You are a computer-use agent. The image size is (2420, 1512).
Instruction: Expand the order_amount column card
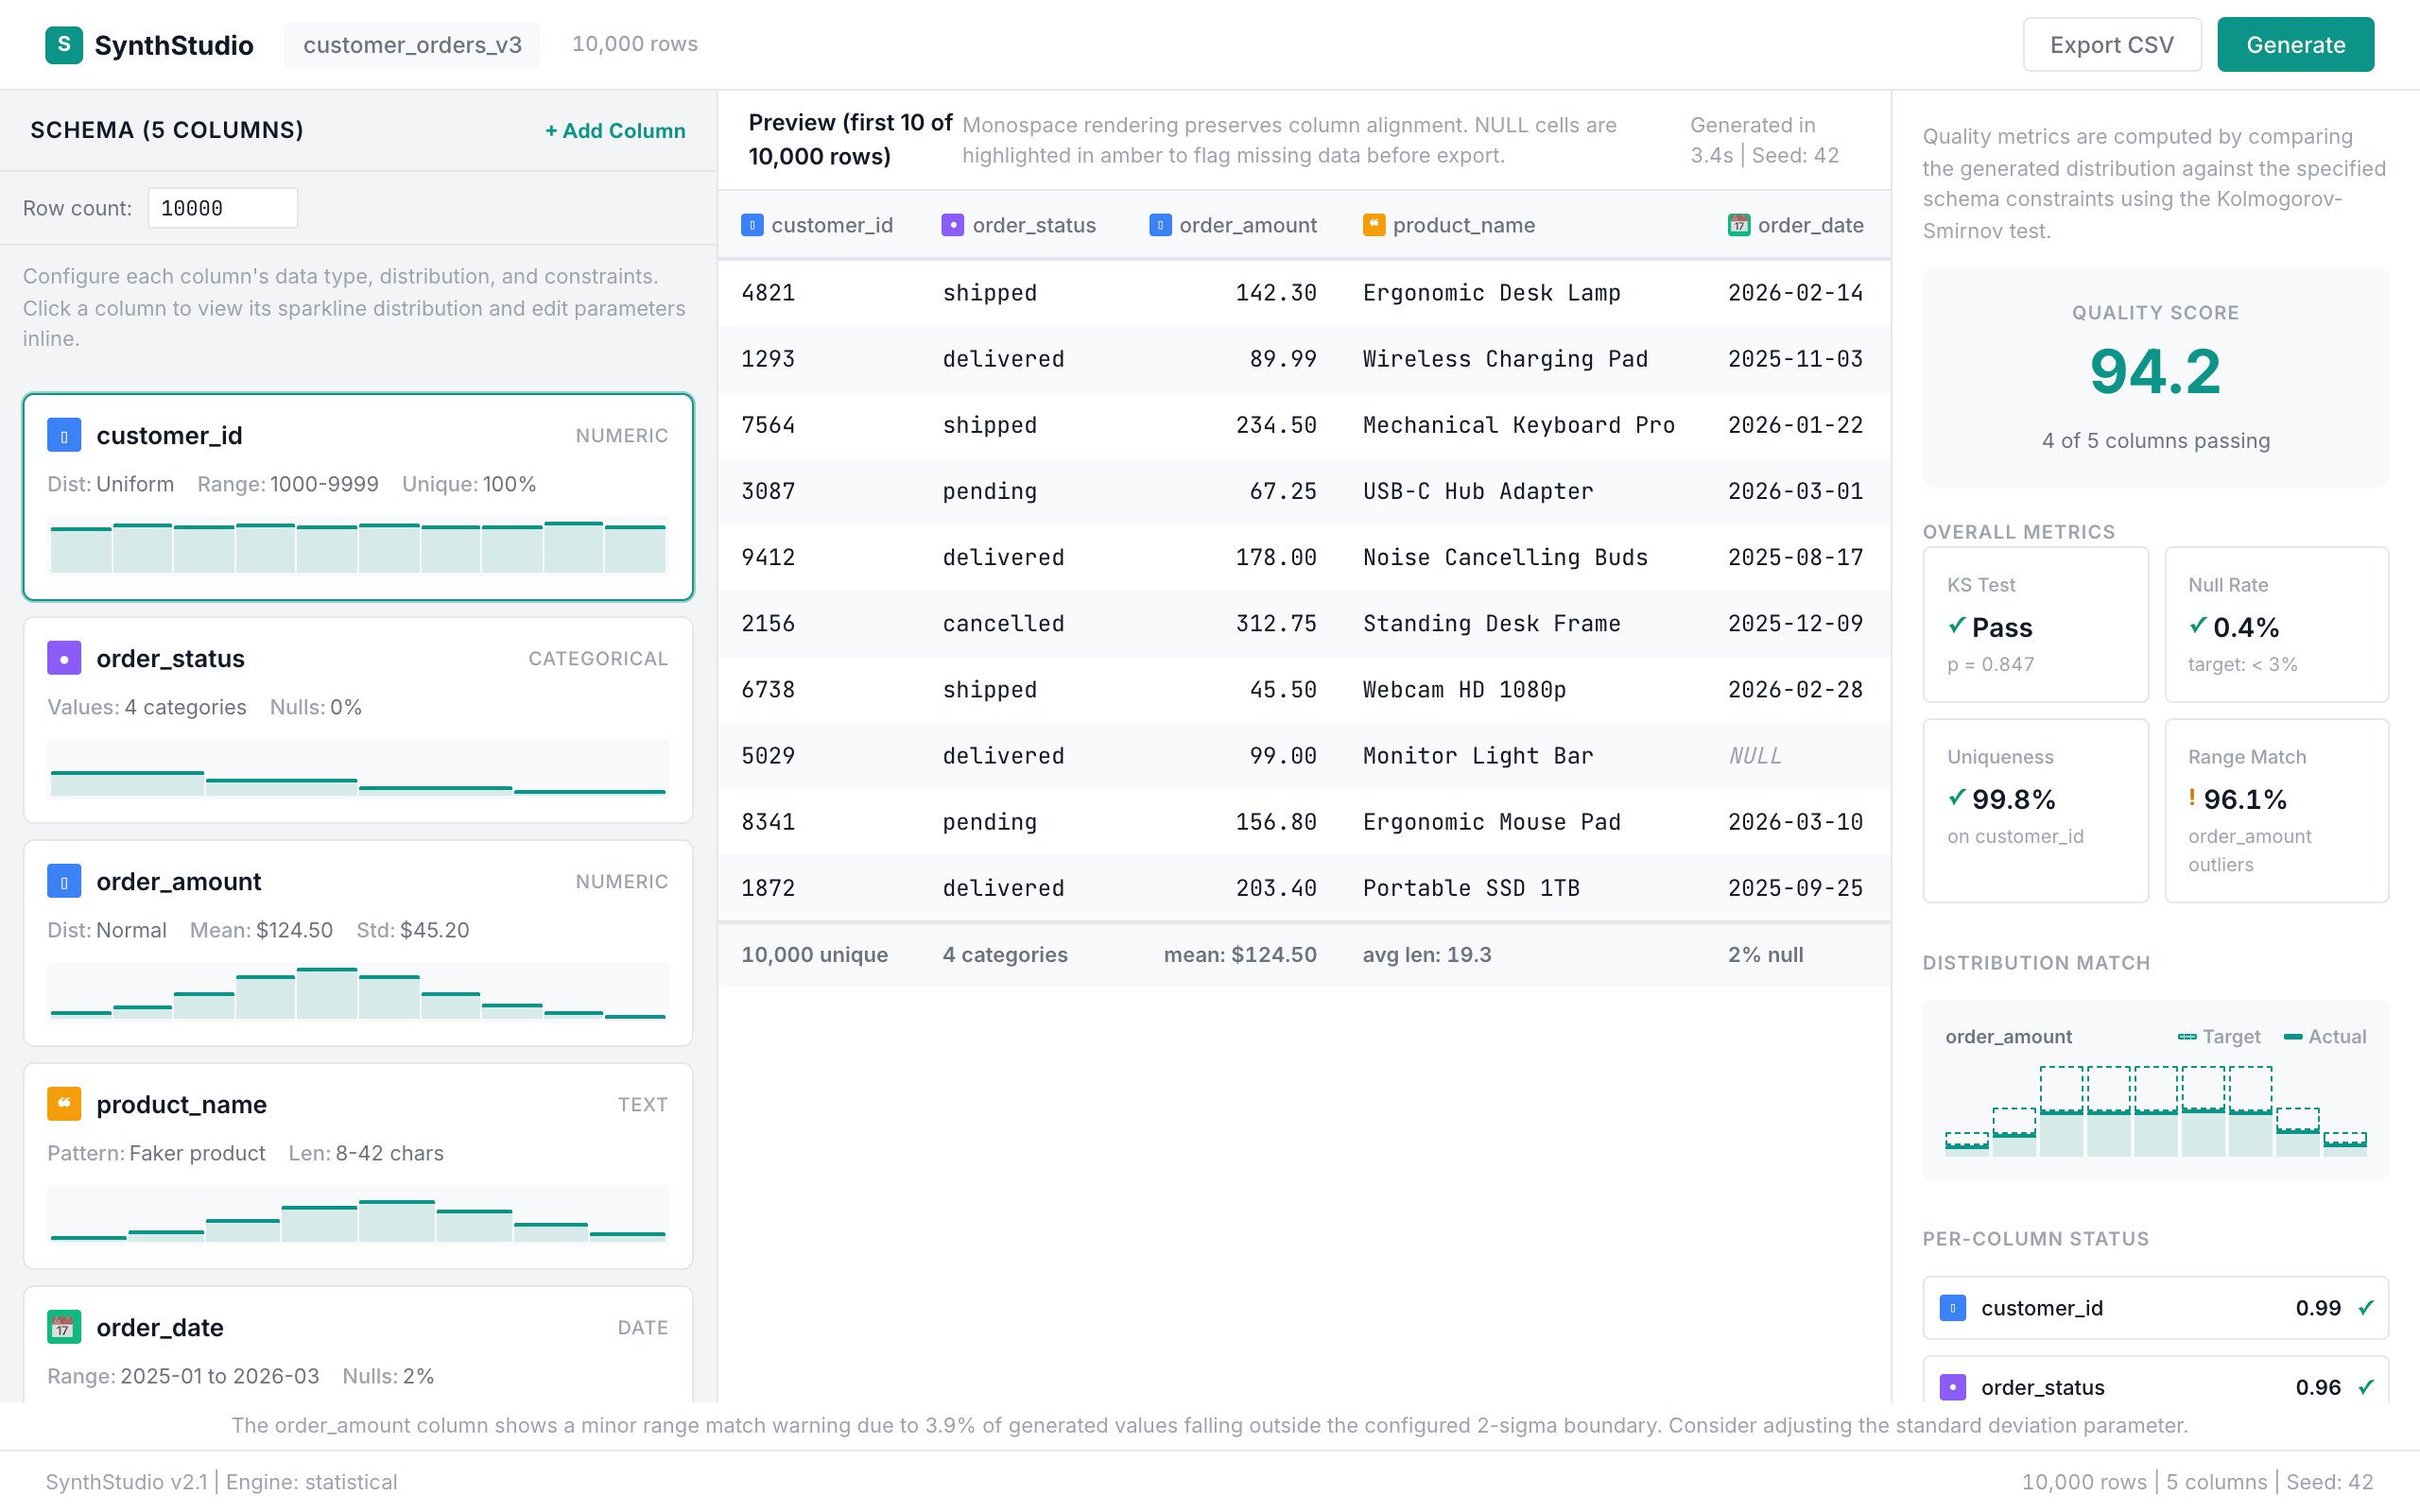tap(358, 942)
